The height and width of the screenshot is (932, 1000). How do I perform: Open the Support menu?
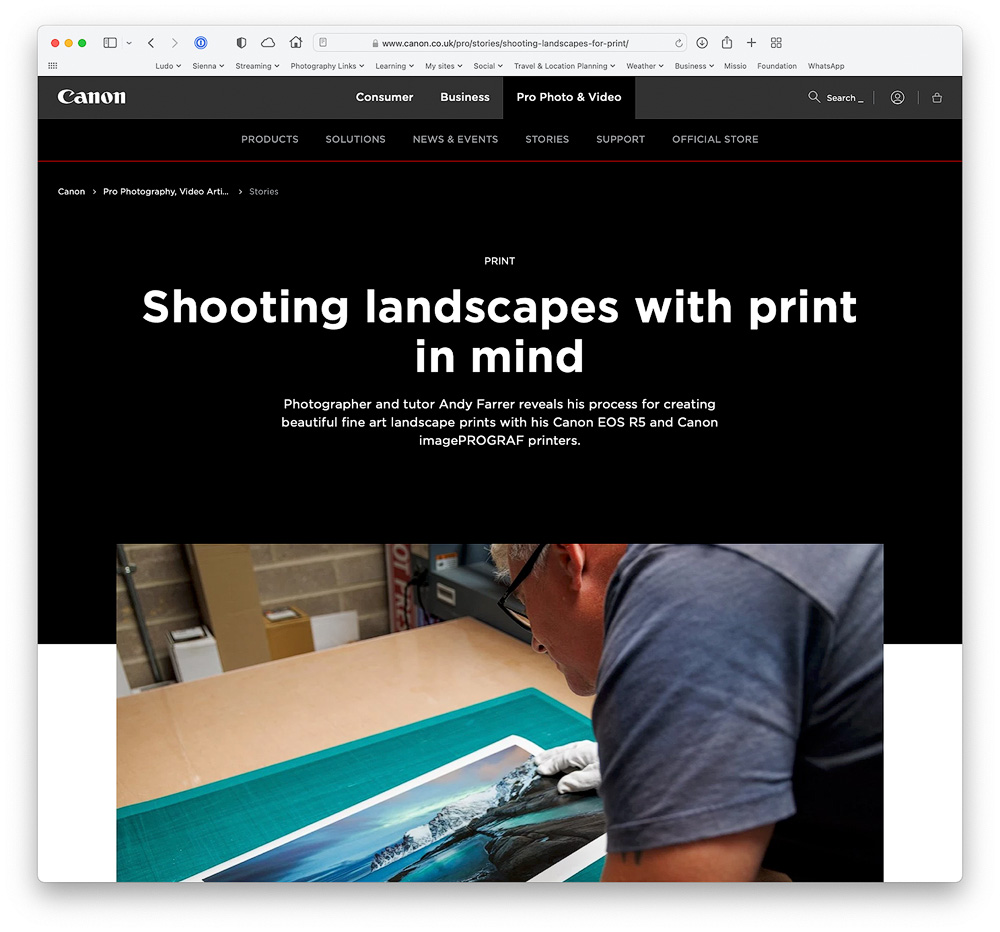click(621, 139)
